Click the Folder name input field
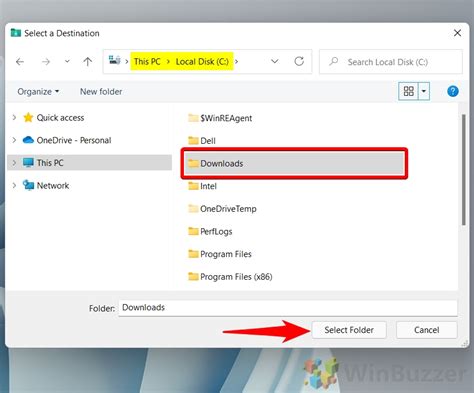 coord(288,308)
